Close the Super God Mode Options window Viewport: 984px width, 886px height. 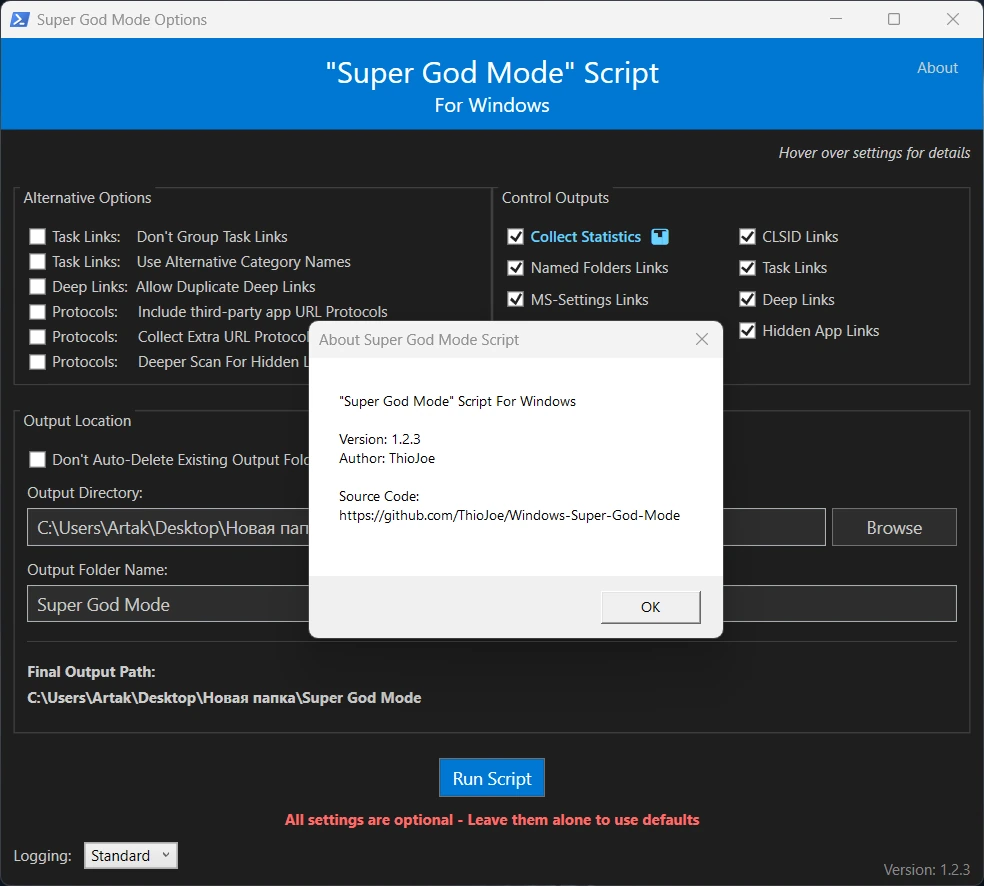pyautogui.click(x=953, y=19)
